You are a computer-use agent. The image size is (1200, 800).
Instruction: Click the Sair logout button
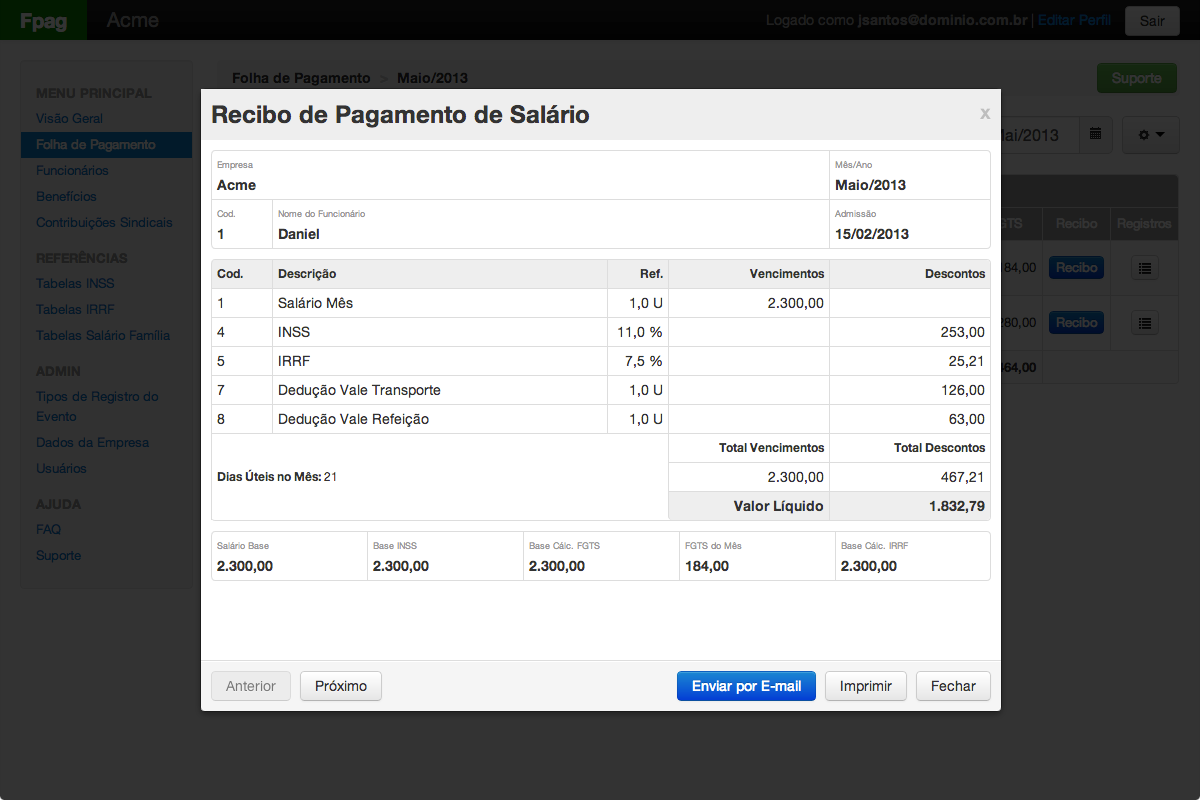coord(1152,20)
